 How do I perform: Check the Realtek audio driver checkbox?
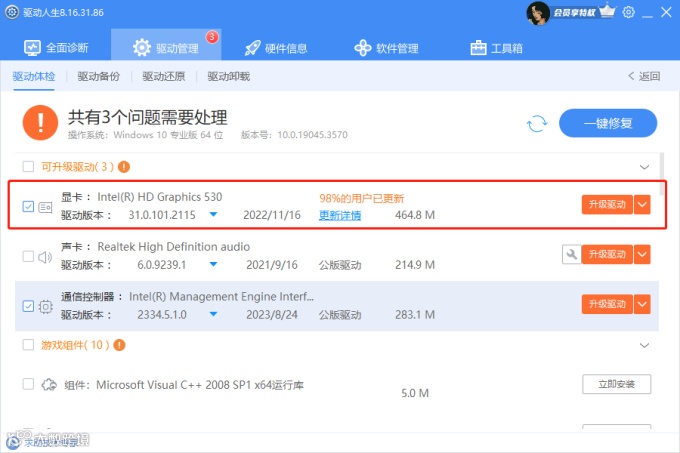click(28, 256)
